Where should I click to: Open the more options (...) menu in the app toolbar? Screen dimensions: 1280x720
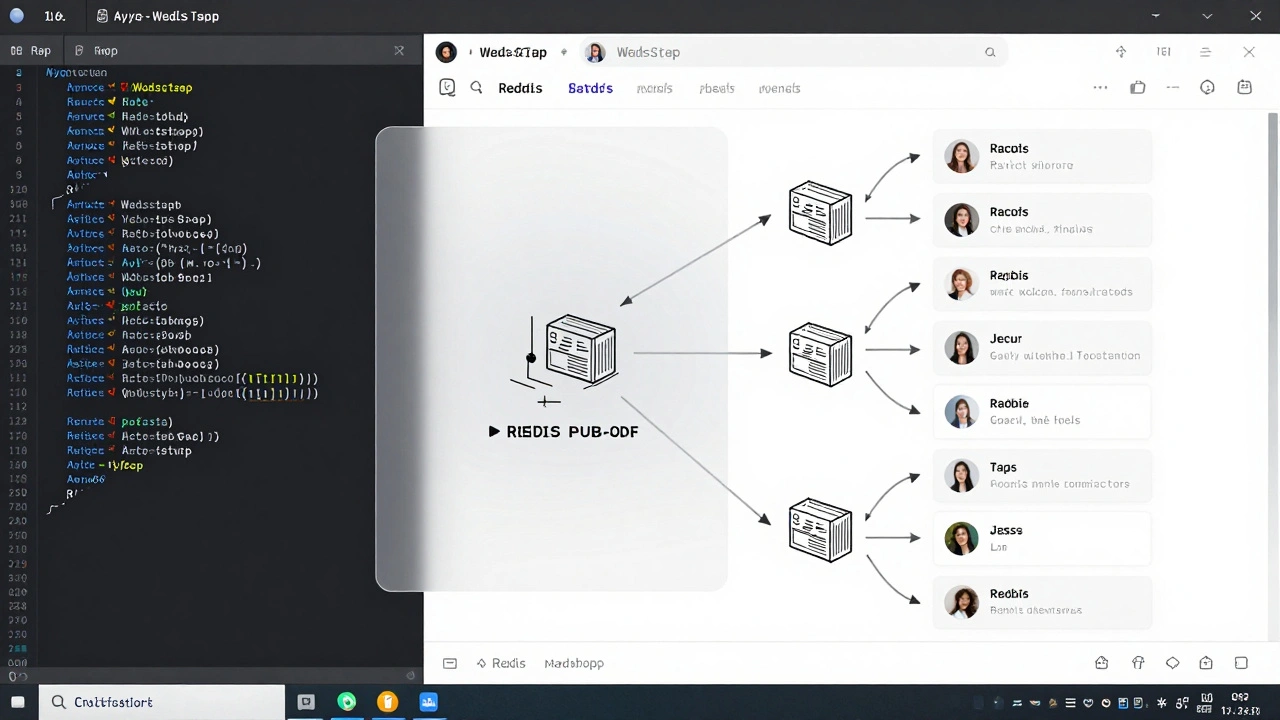(x=1100, y=87)
